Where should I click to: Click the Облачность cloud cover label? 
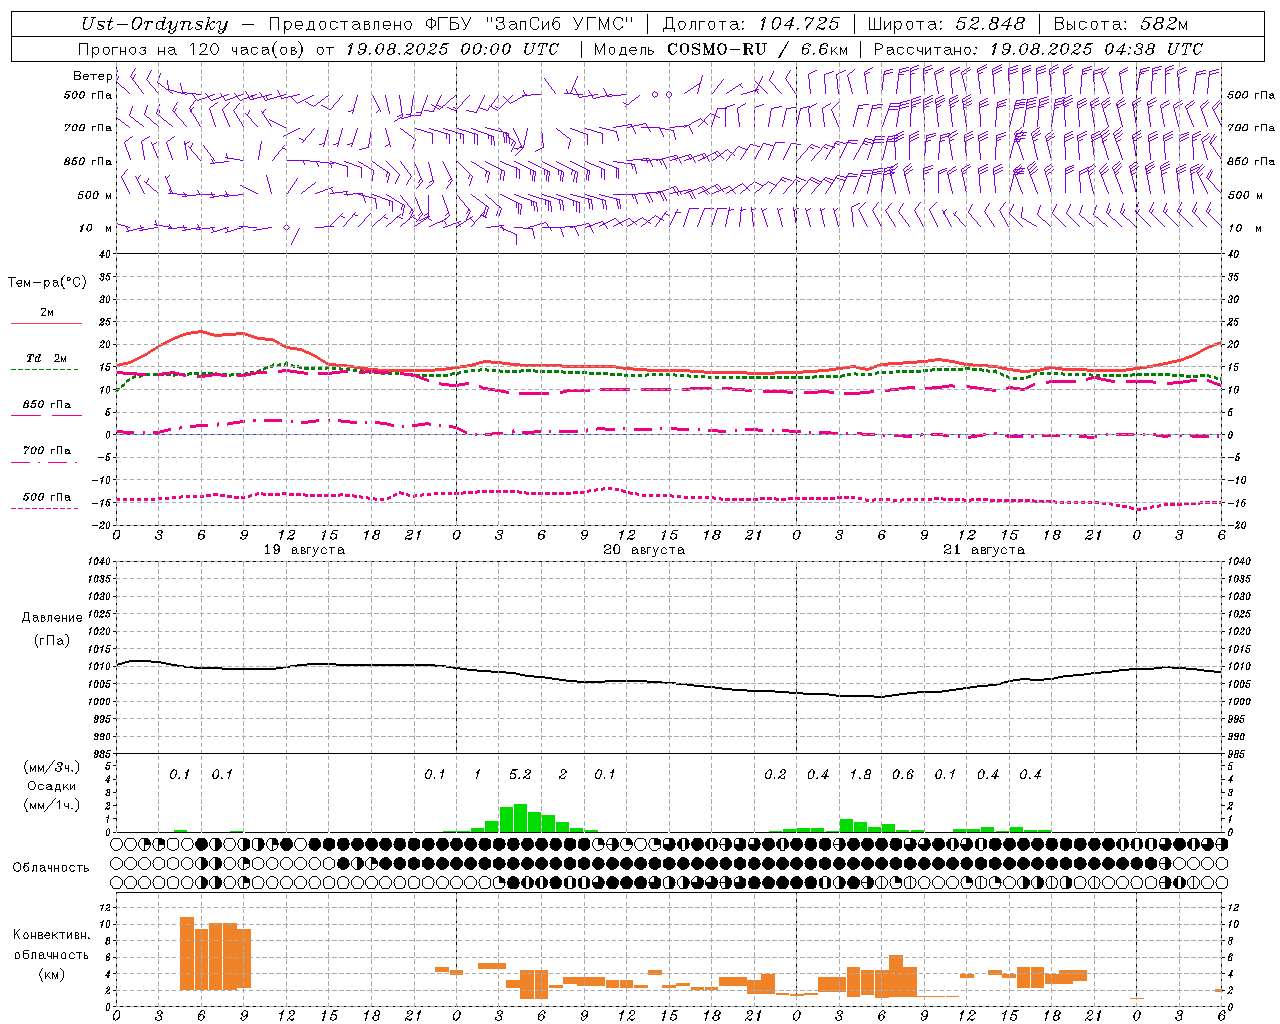(x=51, y=868)
